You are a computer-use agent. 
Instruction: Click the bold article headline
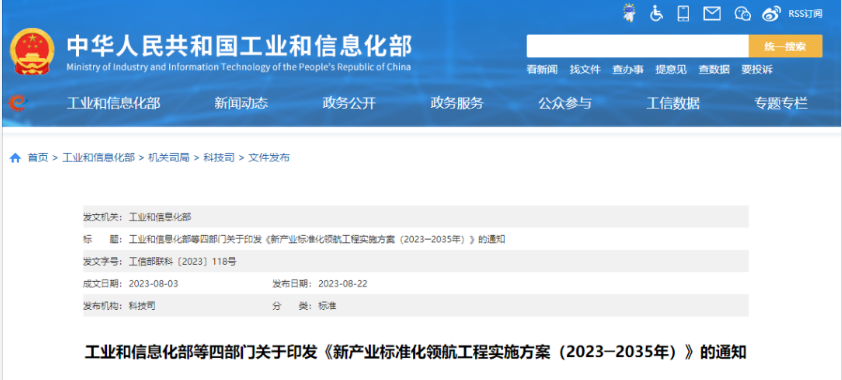click(x=416, y=353)
